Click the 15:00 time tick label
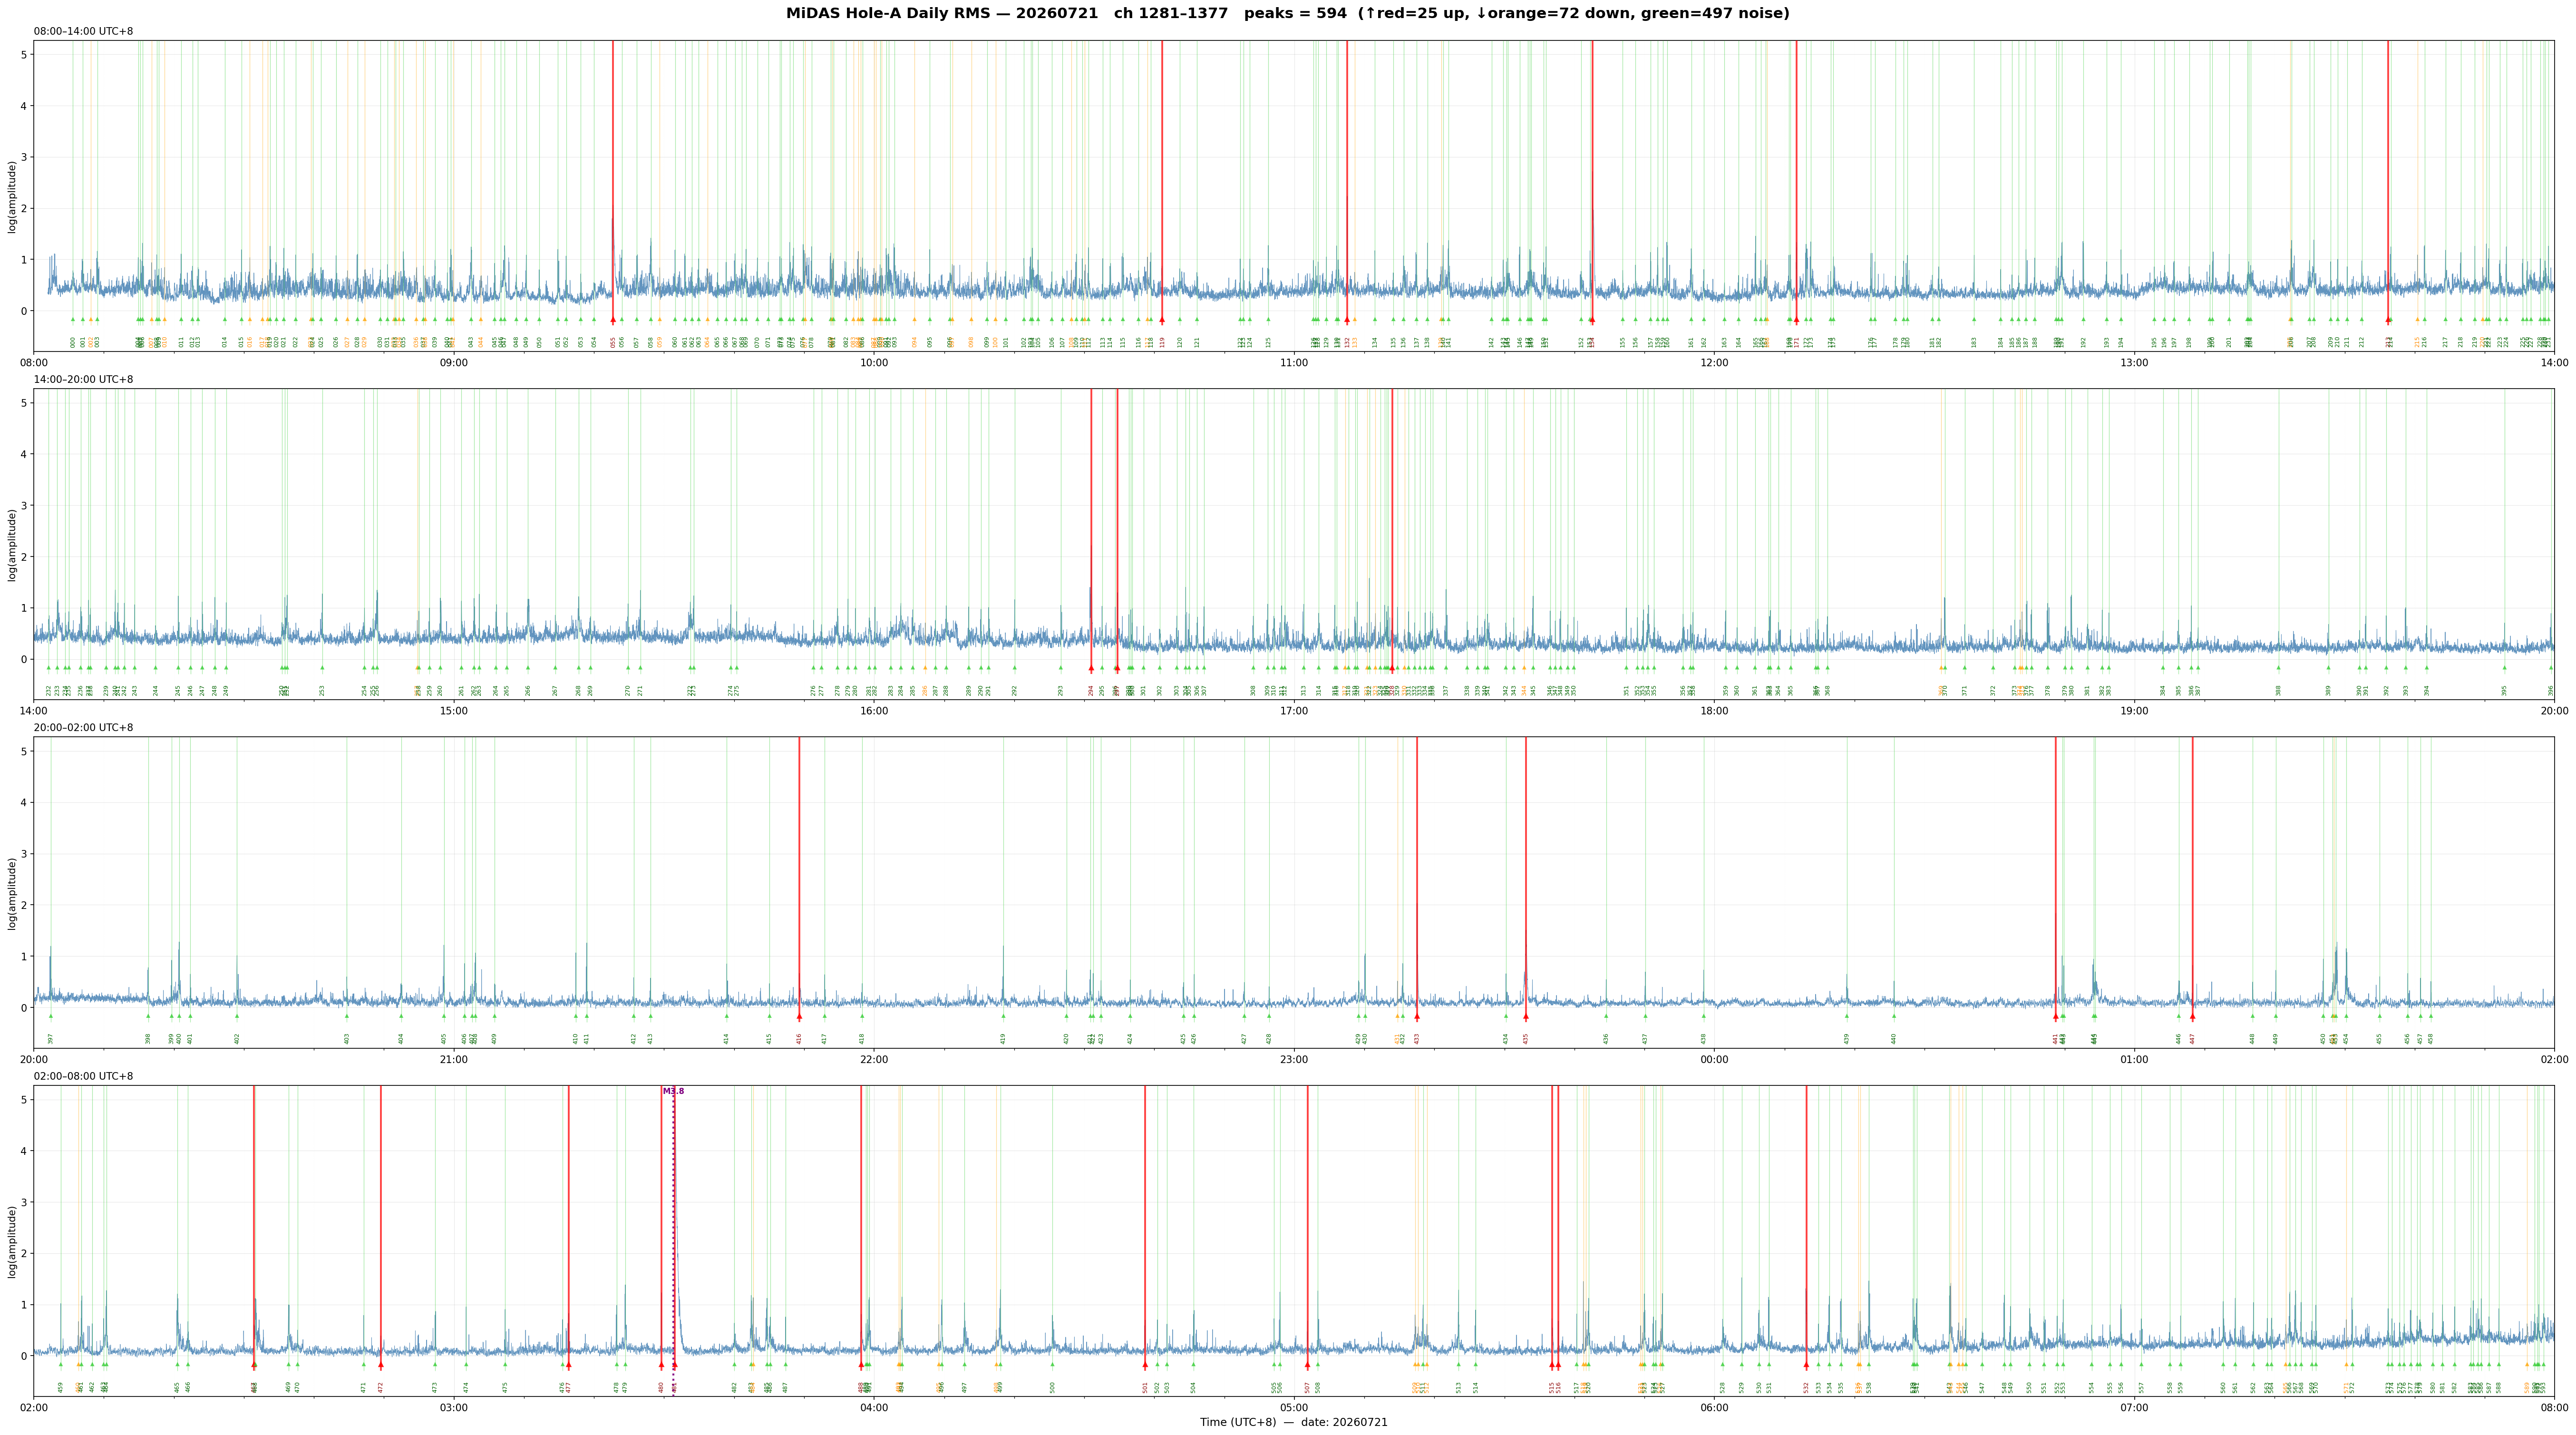This screenshot has width=2576, height=1435. [x=454, y=711]
